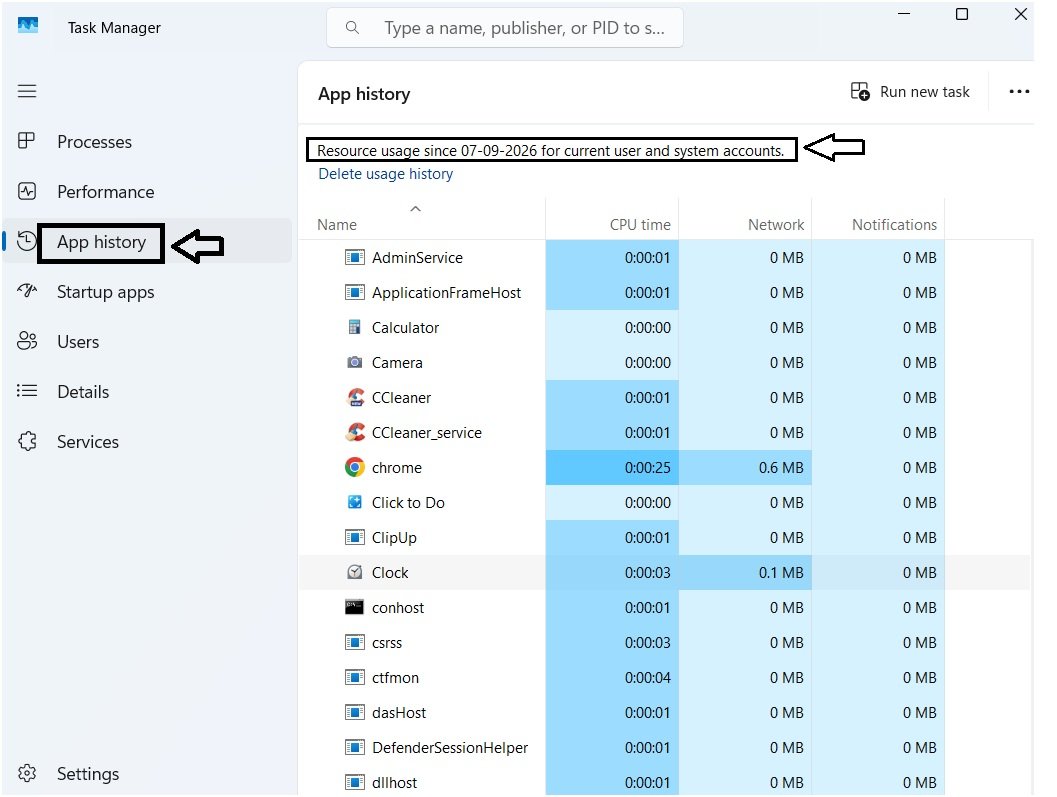
Task: Click the Settings gear icon
Action: tap(27, 773)
